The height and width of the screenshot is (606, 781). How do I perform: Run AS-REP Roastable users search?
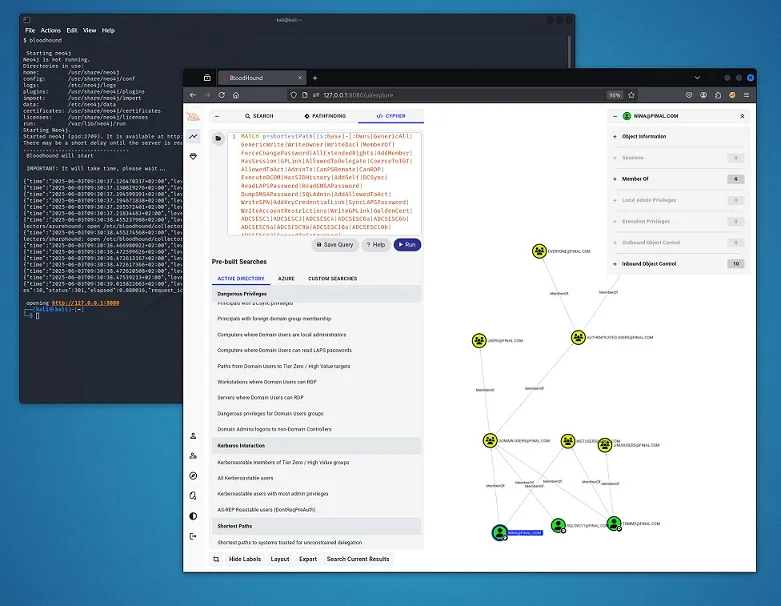coord(266,509)
